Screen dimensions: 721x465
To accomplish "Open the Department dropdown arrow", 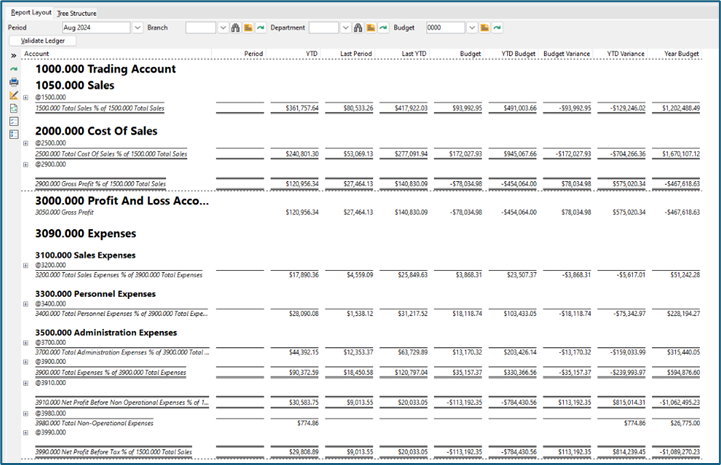I will (x=346, y=28).
